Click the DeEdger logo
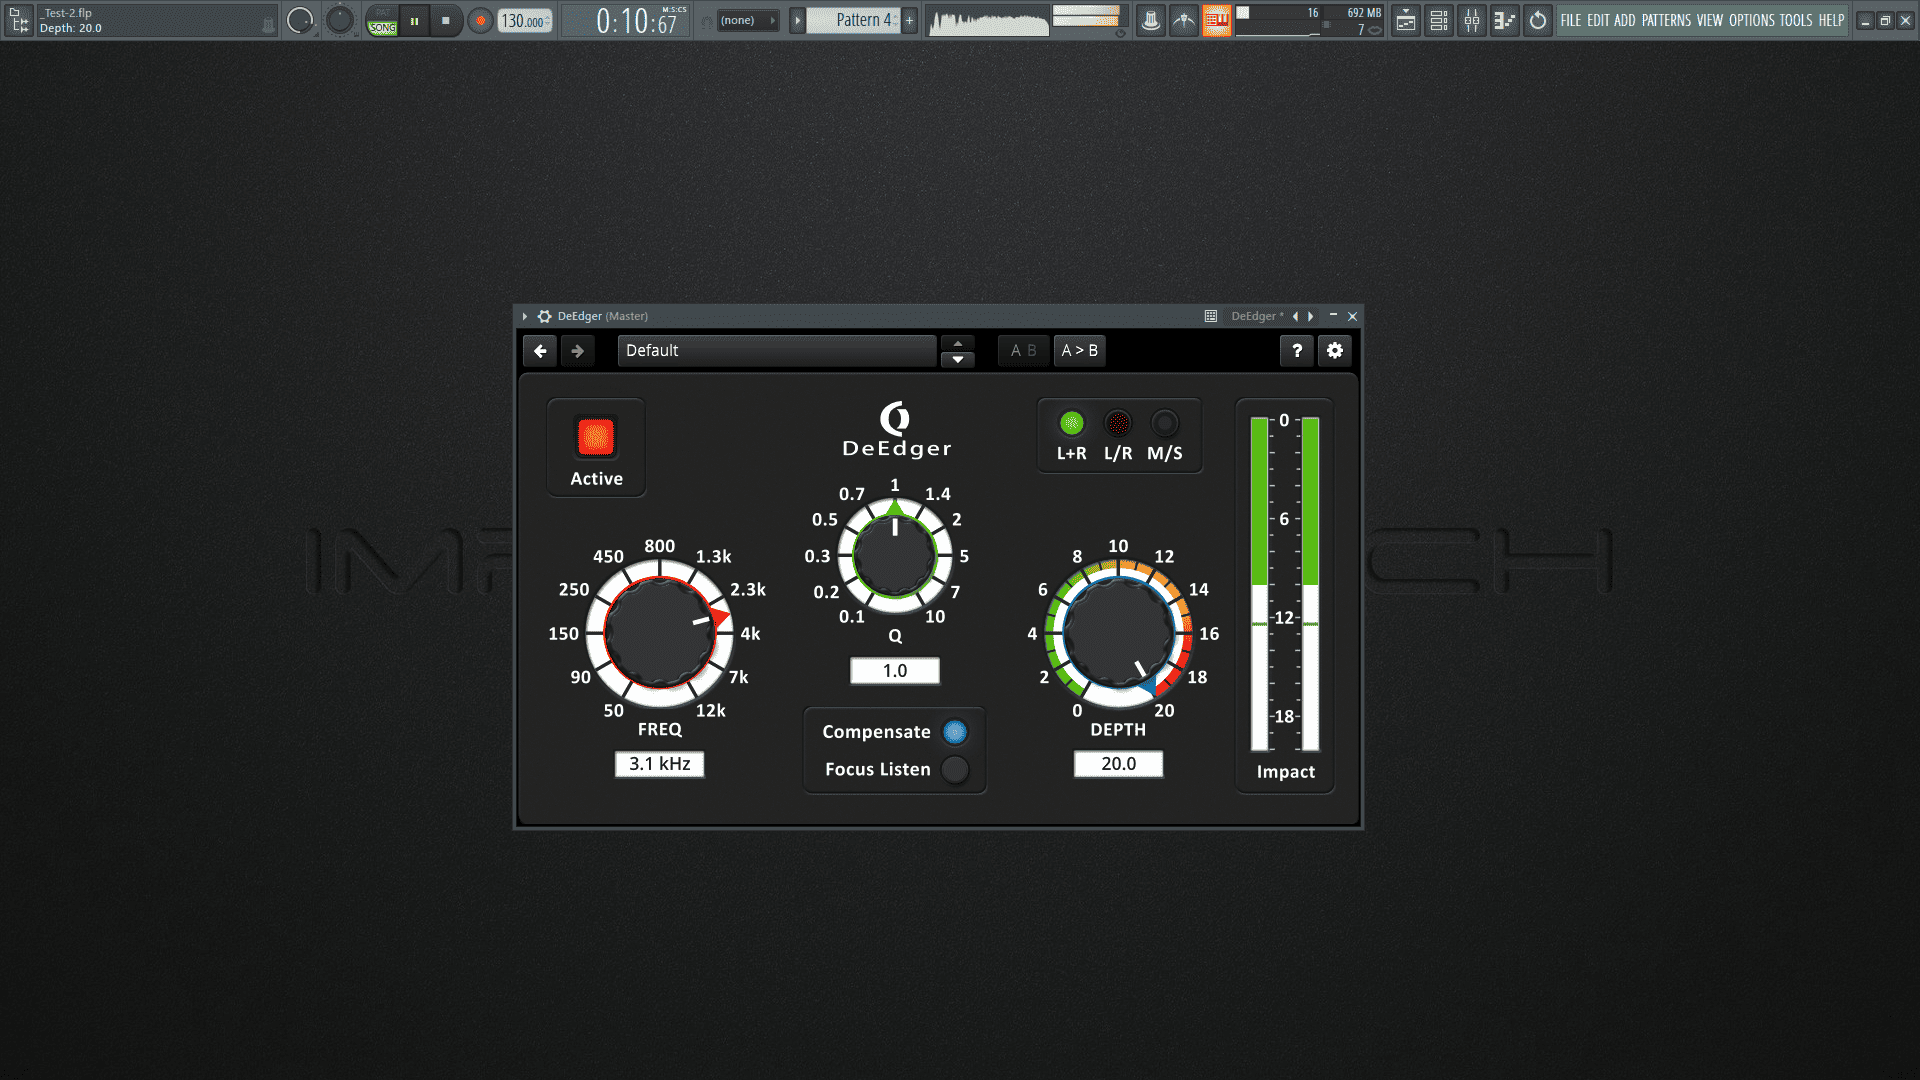The width and height of the screenshot is (1920, 1080). [x=896, y=430]
